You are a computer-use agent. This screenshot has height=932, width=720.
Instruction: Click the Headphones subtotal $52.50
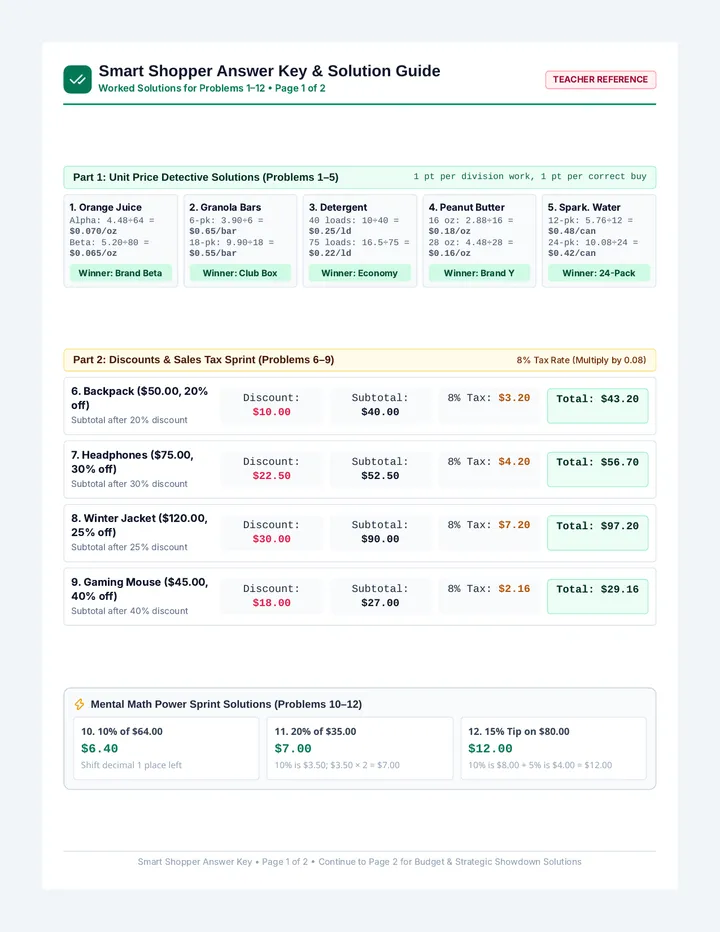[x=380, y=476]
